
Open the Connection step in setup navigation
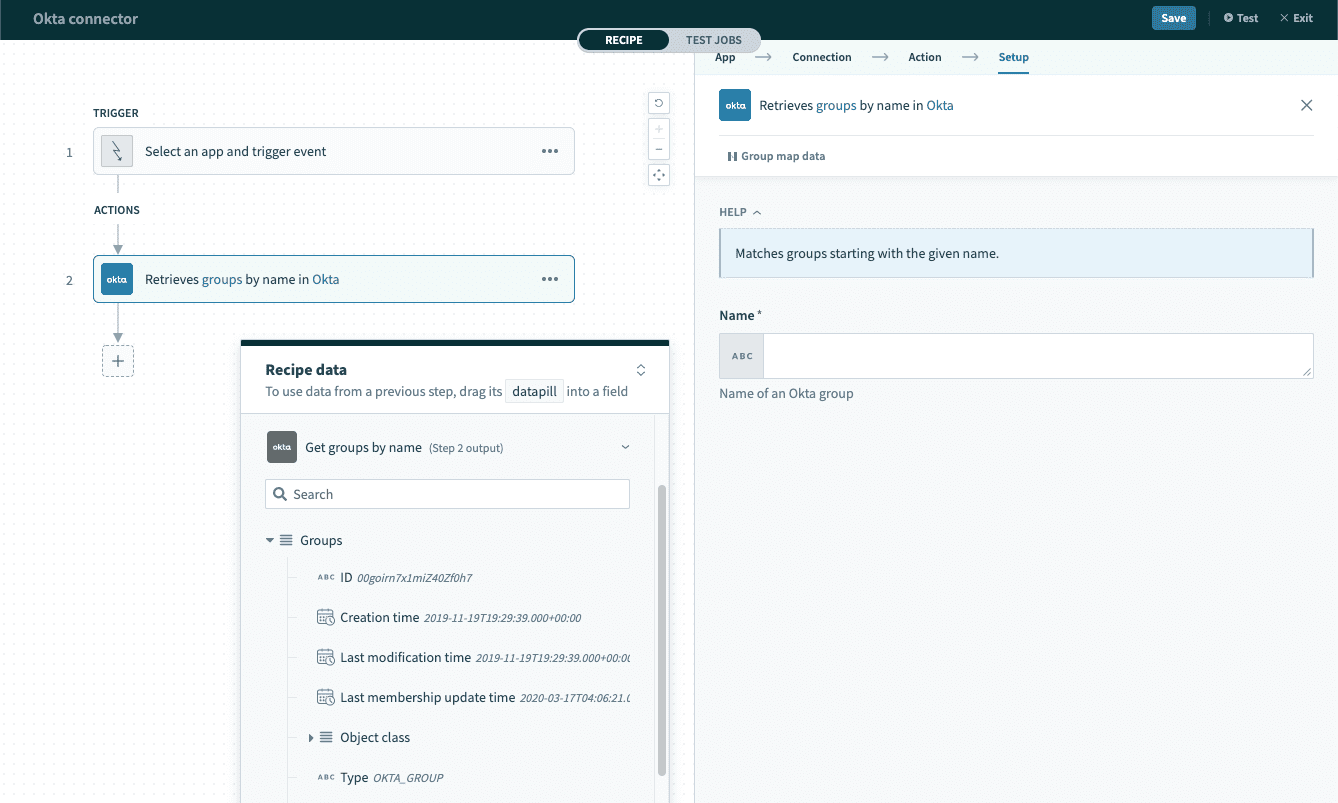pos(821,57)
